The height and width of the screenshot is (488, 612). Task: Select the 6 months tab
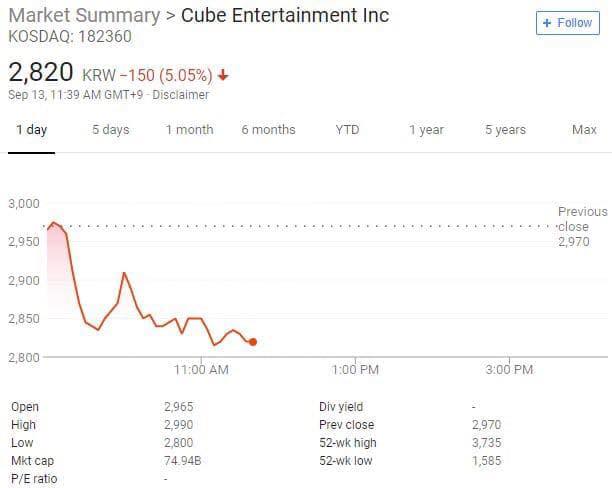coord(268,130)
